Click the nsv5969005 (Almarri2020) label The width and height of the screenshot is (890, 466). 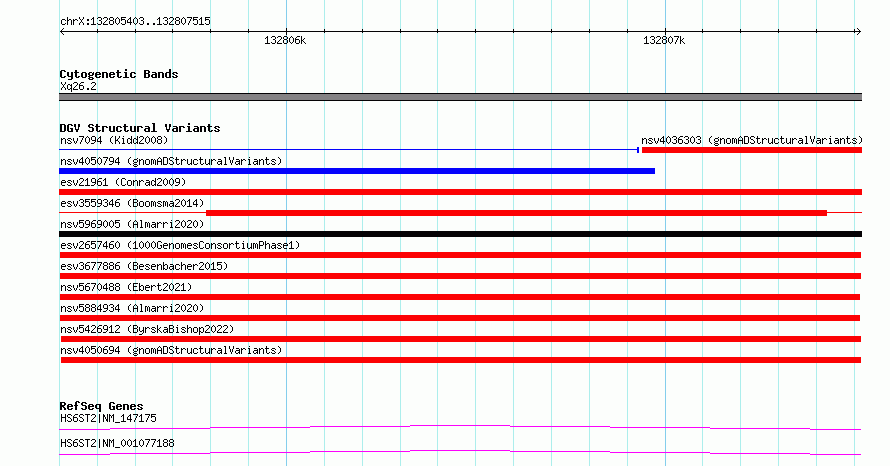(x=132, y=224)
